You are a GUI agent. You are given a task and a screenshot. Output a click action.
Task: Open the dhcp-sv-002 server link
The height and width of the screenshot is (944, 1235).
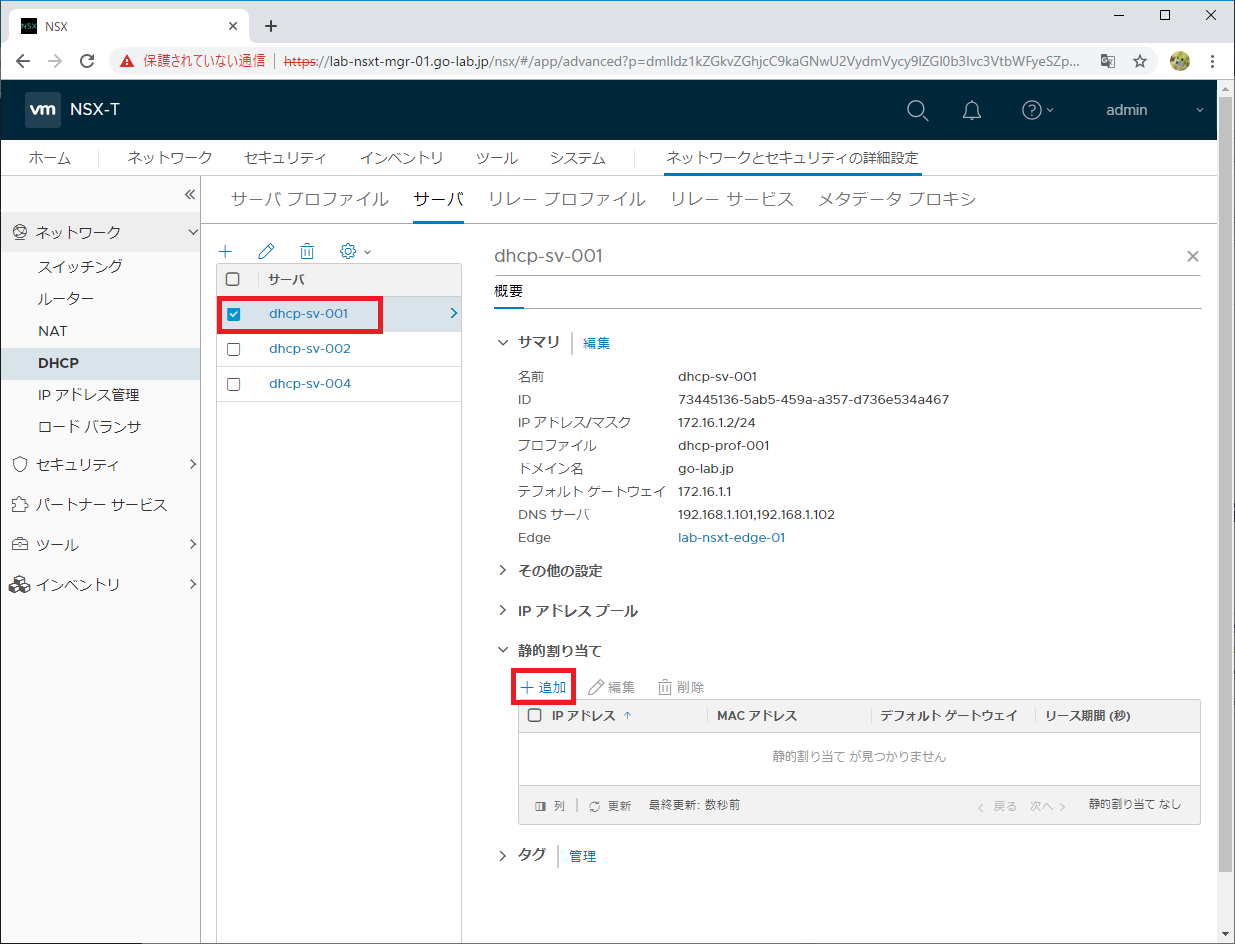pos(310,349)
